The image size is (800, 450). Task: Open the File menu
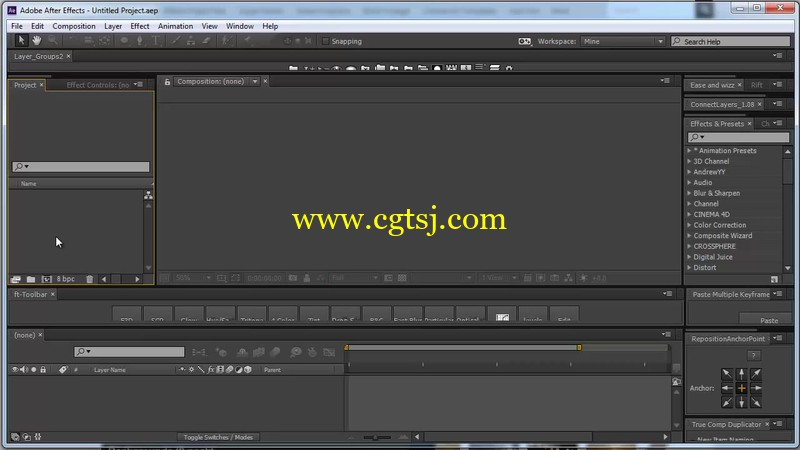[x=17, y=26]
